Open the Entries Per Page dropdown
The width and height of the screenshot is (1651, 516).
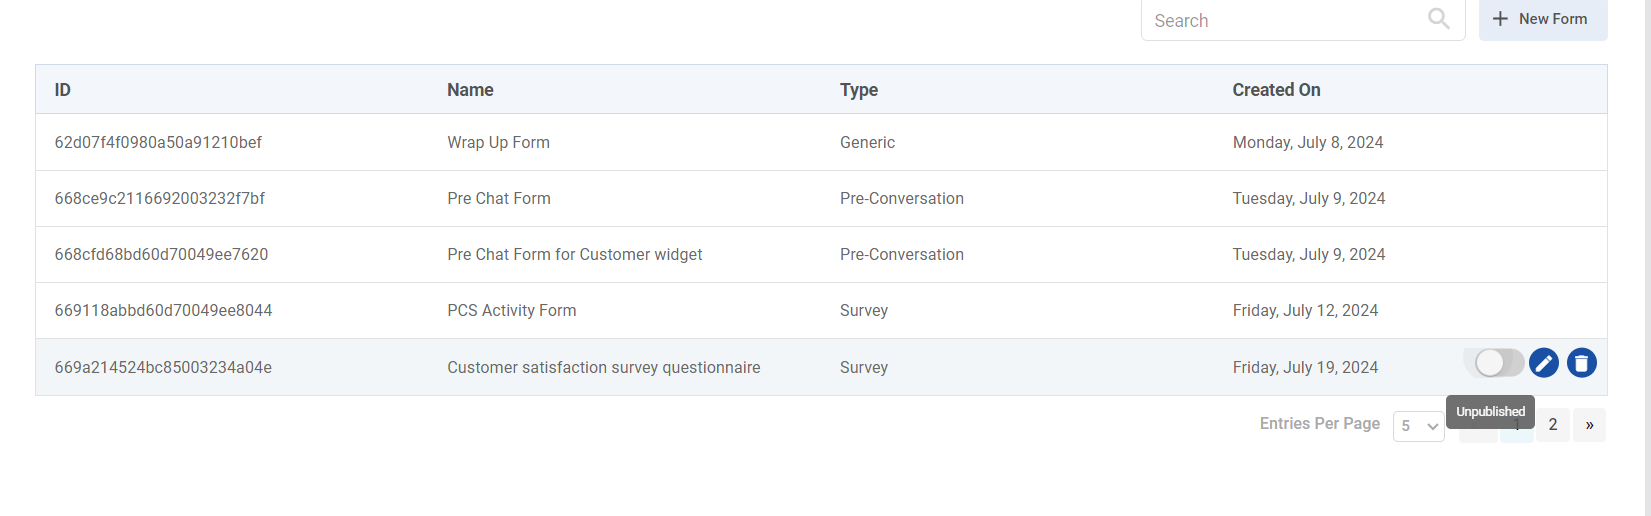coord(1418,426)
